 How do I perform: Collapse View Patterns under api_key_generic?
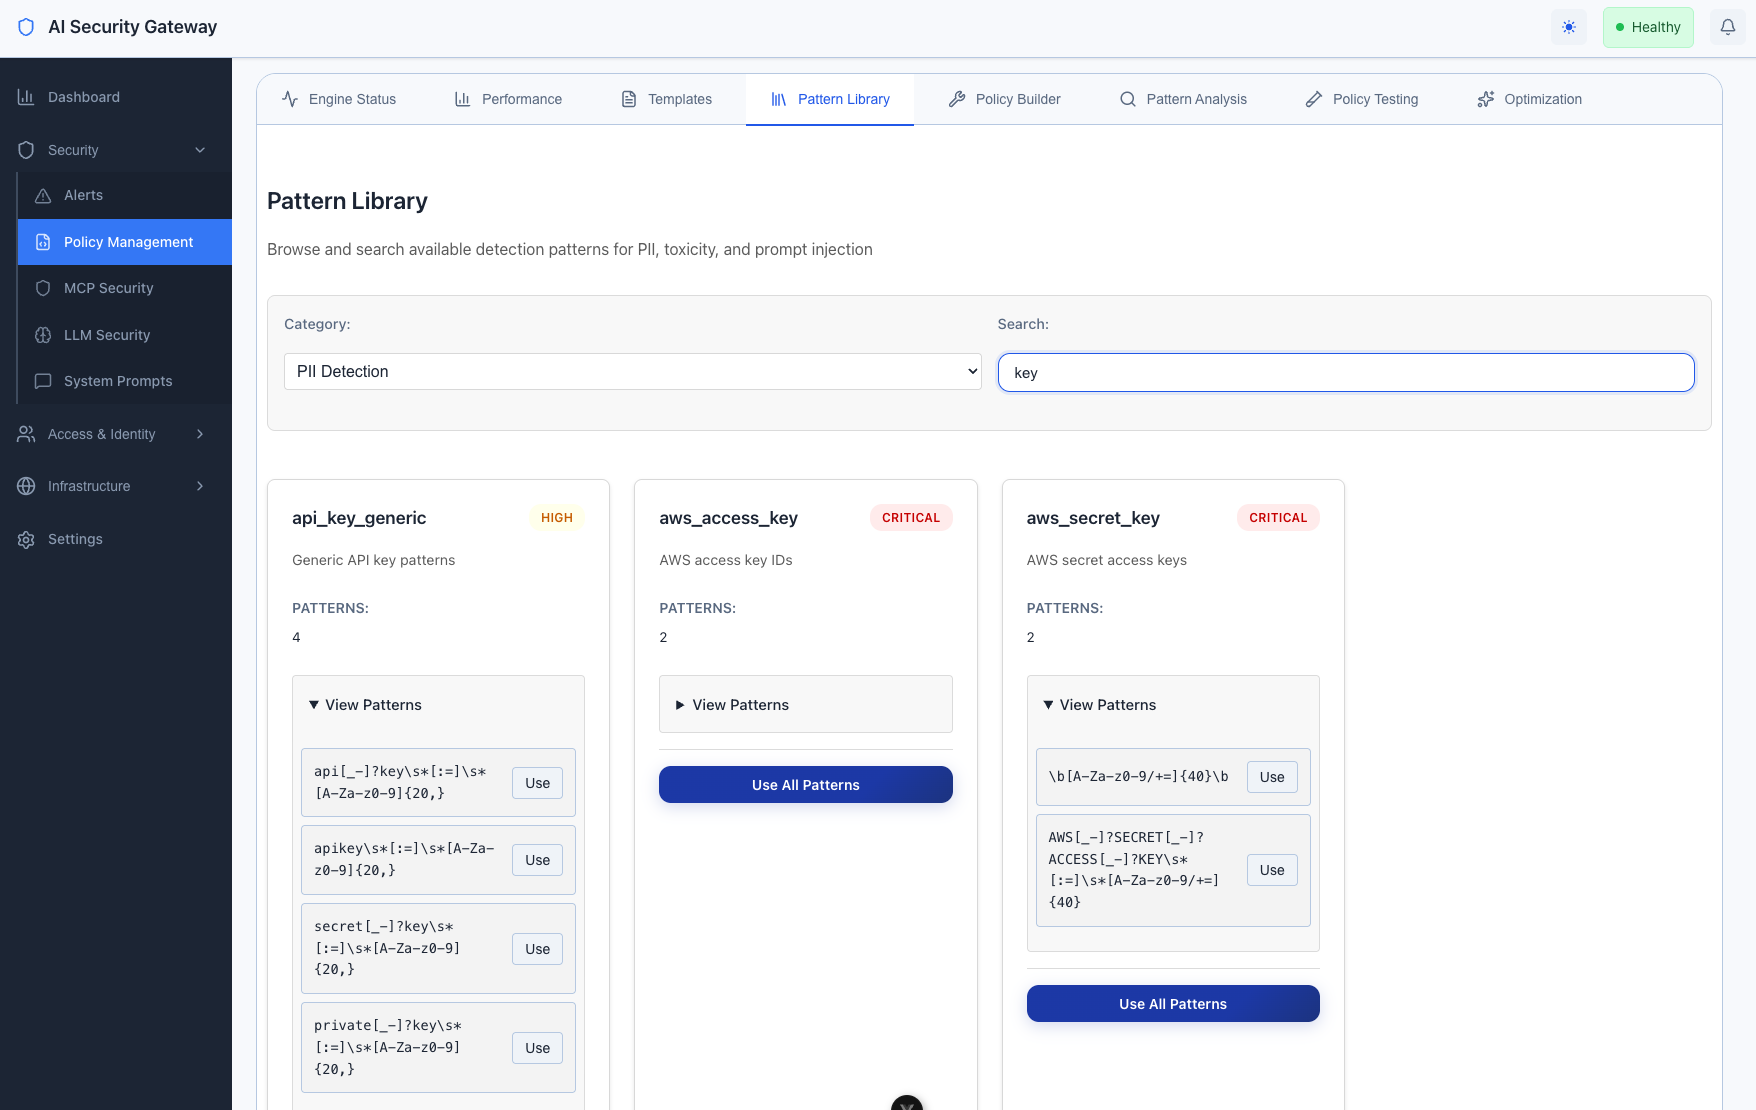373,705
